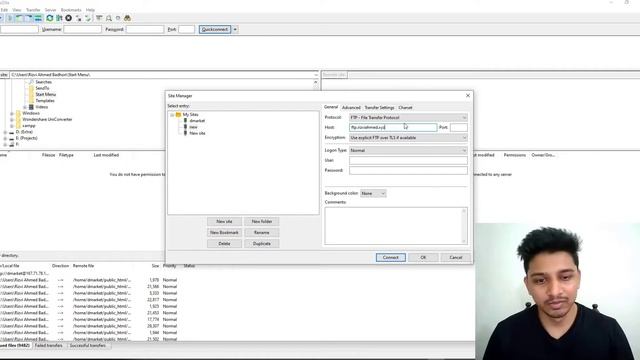Click the New site button
Screen dimensions: 640x360
point(224,222)
